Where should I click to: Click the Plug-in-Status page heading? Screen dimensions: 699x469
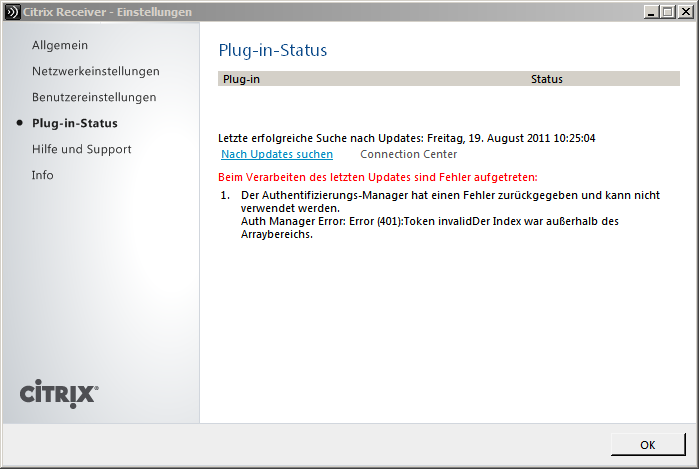point(273,50)
